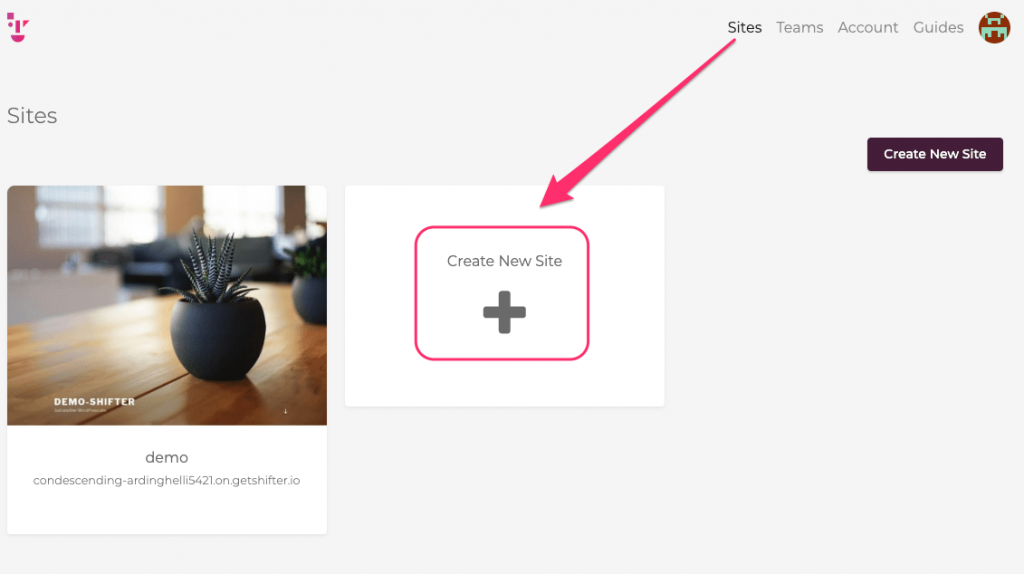Image resolution: width=1024 pixels, height=574 pixels.
Task: Click the Create New Site card label
Action: (x=504, y=261)
